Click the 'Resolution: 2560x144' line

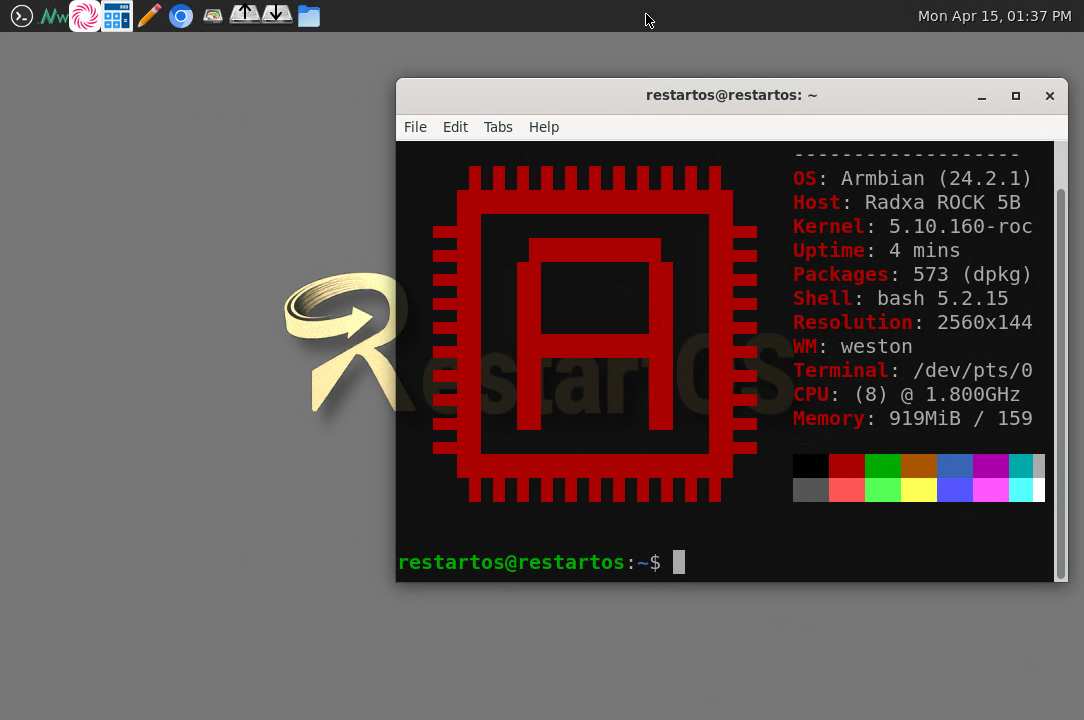point(913,322)
